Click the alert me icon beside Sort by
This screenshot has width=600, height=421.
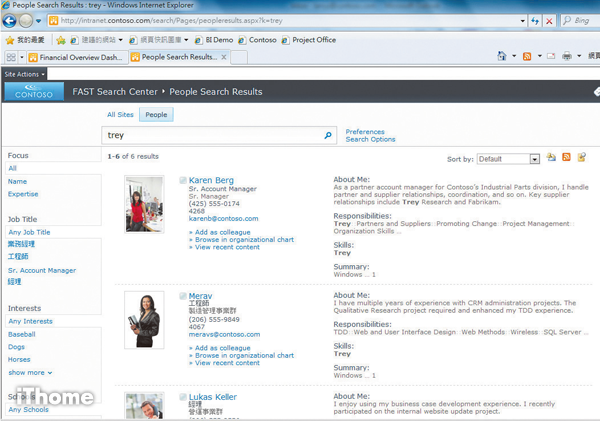click(551, 158)
